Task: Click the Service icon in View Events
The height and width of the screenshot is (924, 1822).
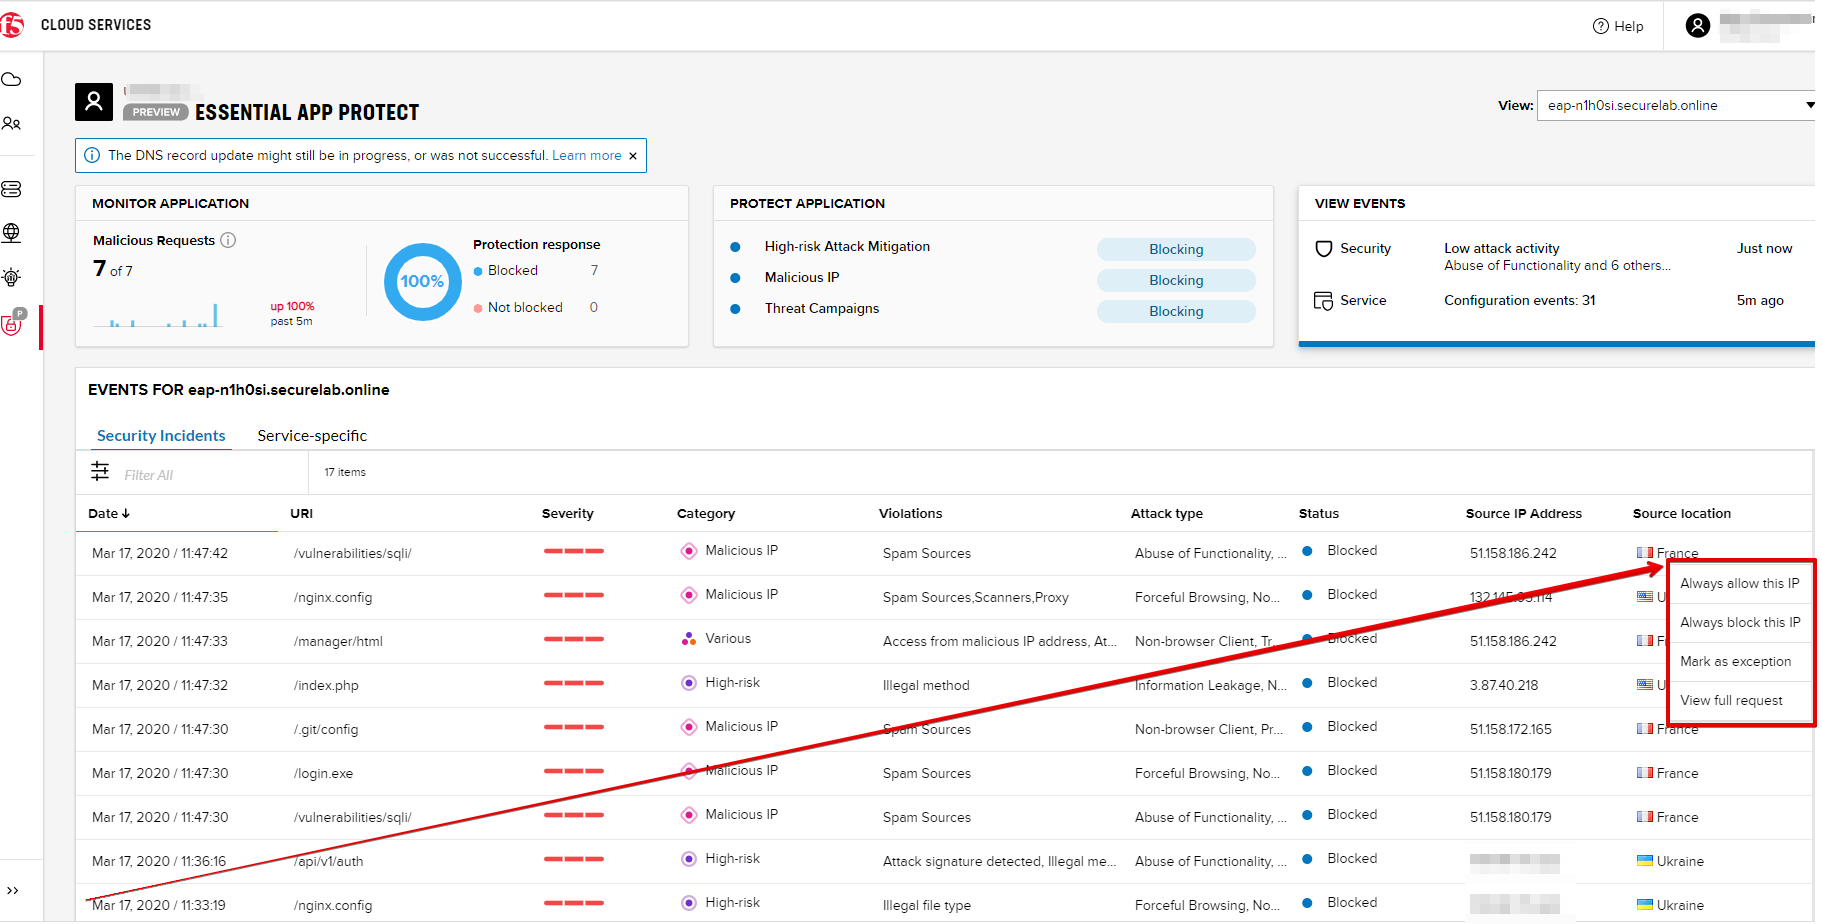Action: tap(1323, 301)
